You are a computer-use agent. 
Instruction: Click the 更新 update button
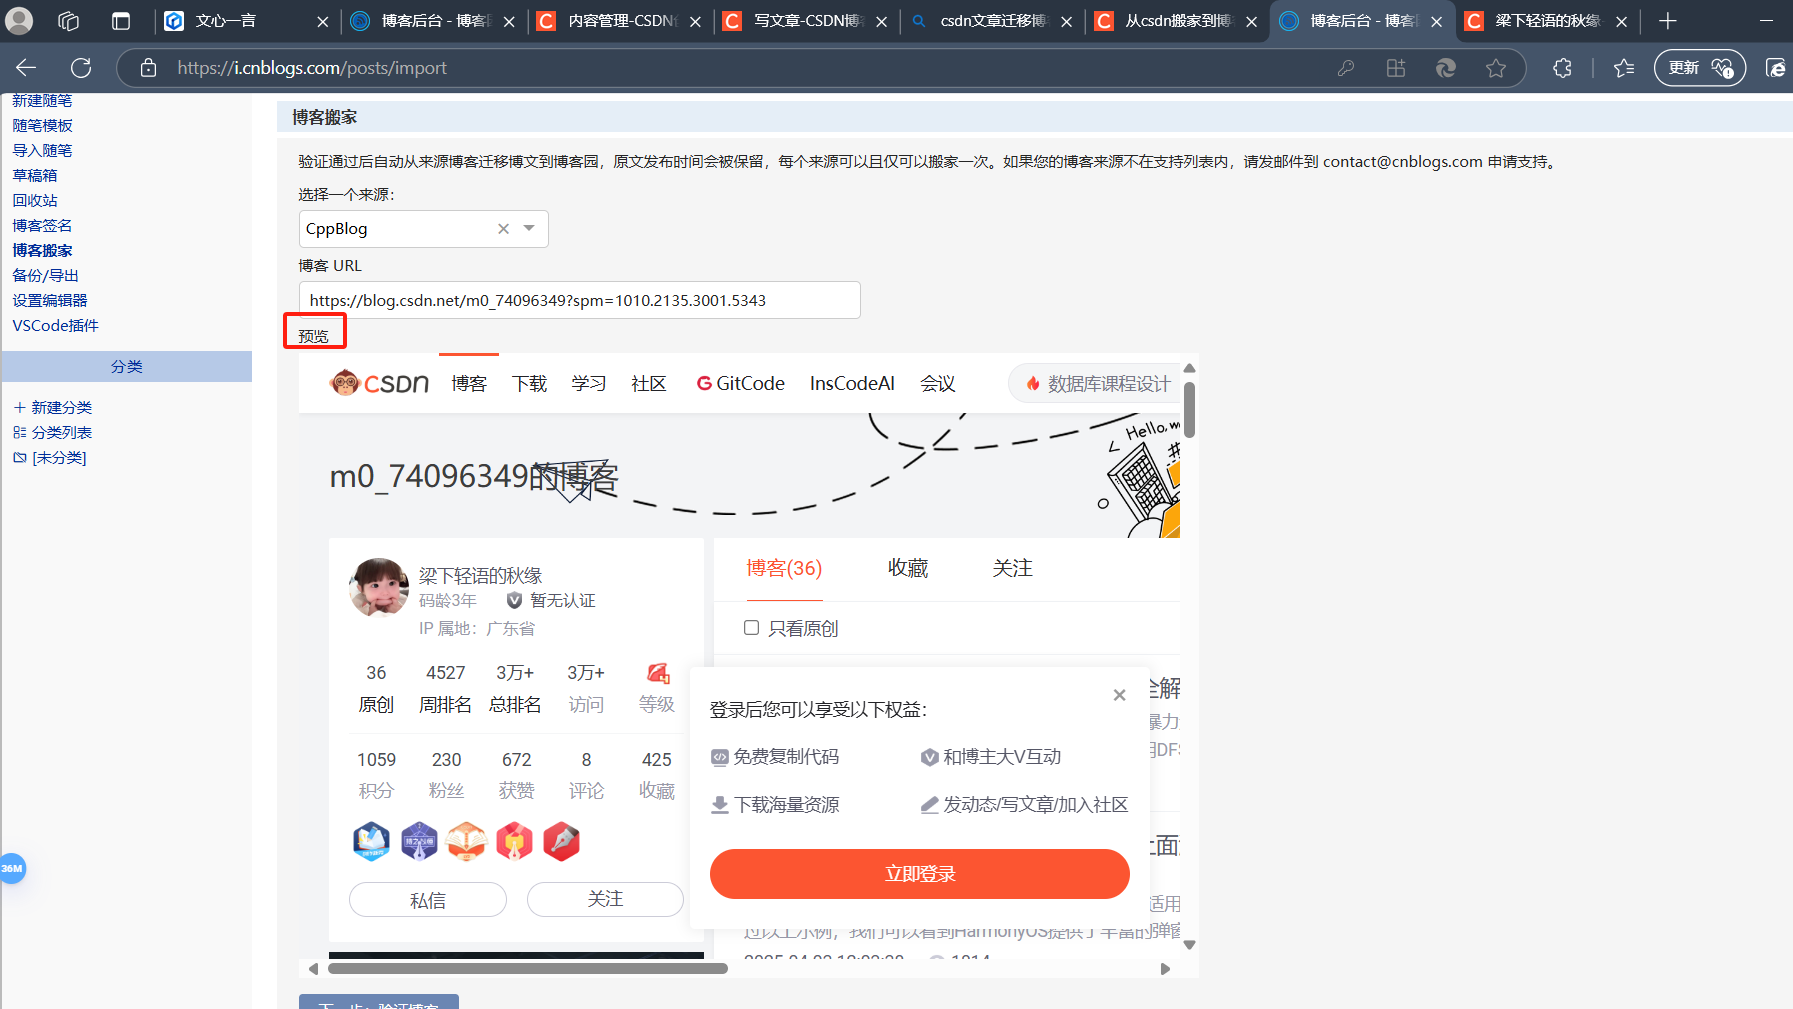pos(1700,68)
